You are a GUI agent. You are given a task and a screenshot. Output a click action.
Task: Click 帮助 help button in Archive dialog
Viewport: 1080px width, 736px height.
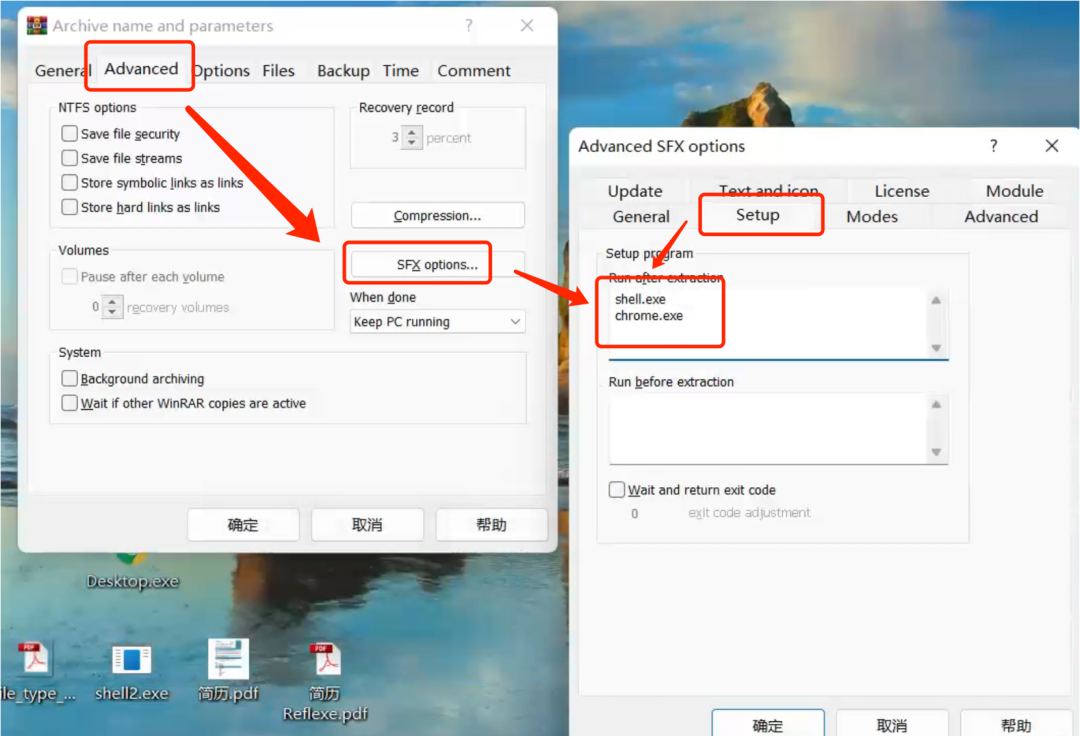(491, 525)
